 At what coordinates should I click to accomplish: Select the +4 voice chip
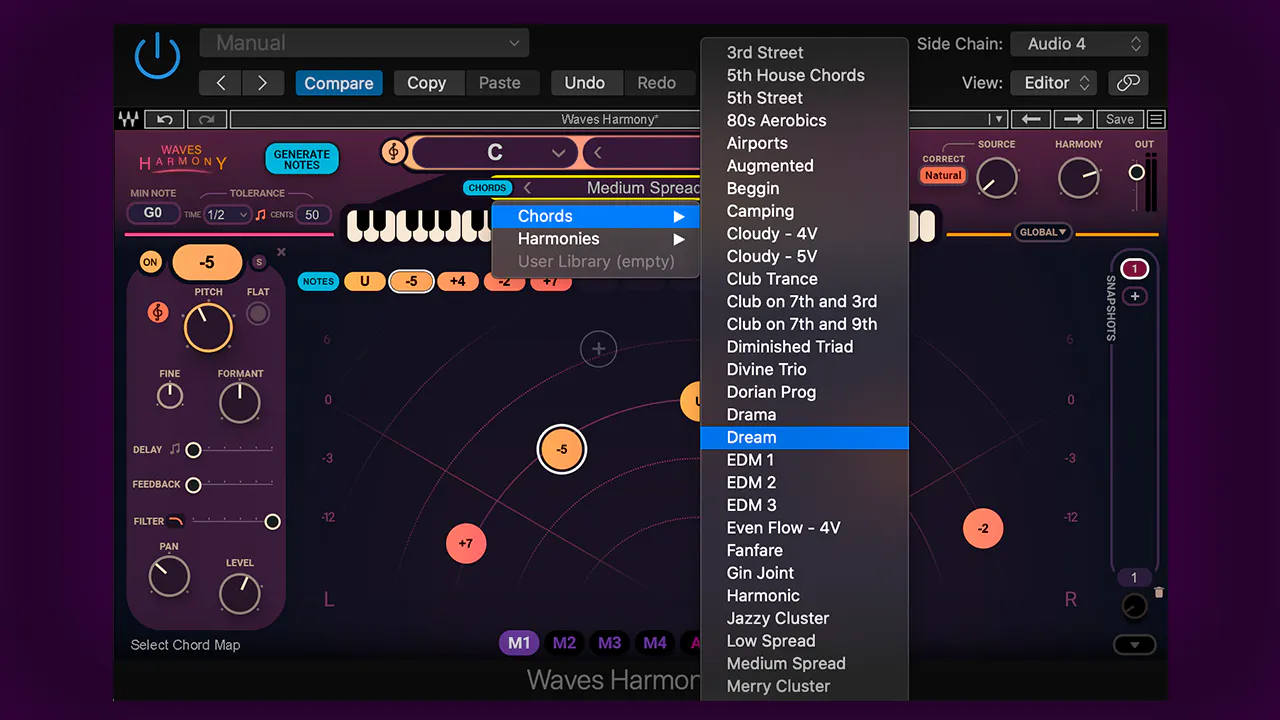tap(457, 282)
